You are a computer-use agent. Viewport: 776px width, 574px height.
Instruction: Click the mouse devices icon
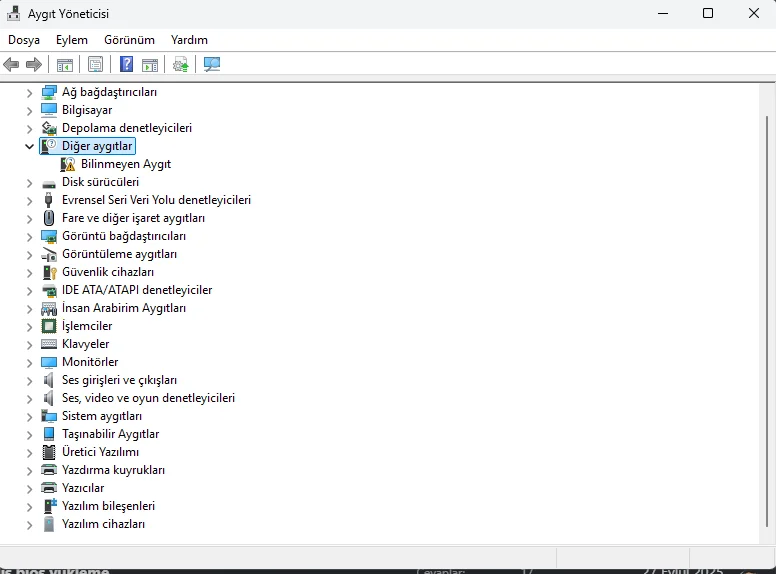48,218
